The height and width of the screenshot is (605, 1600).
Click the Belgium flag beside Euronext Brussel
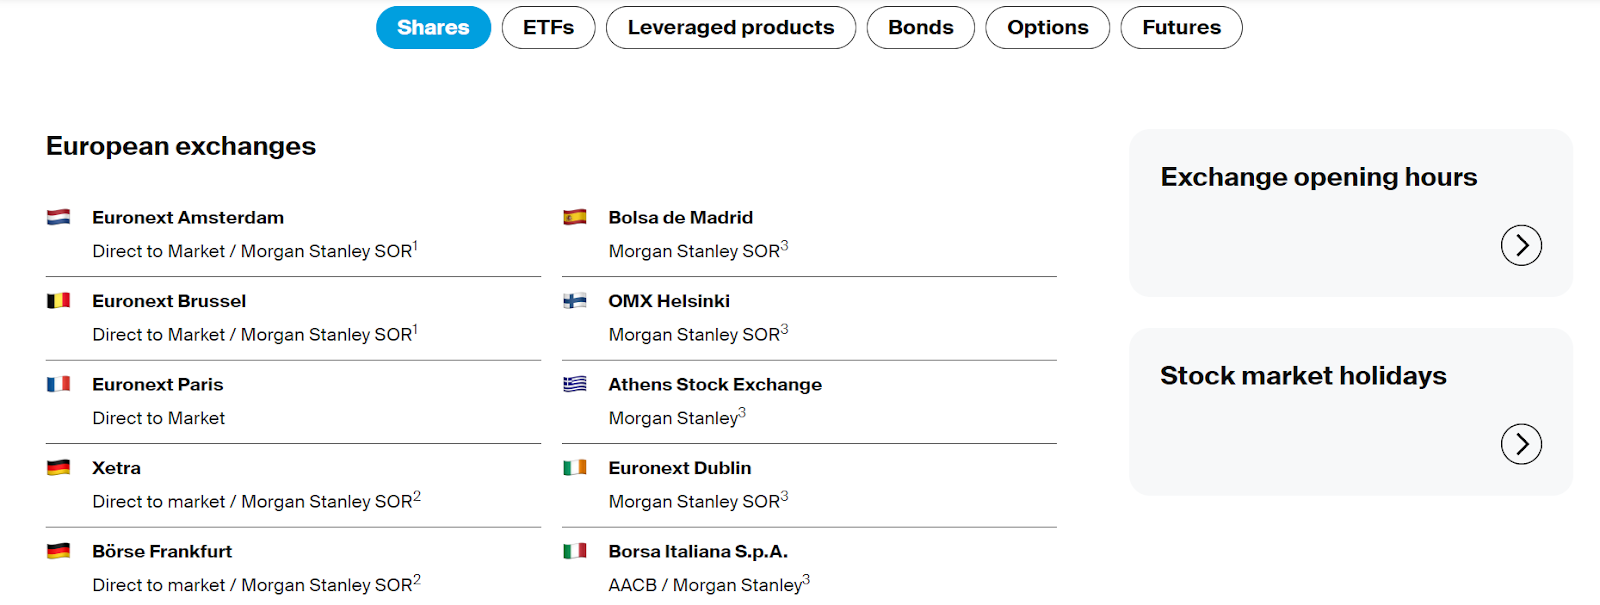click(x=58, y=300)
